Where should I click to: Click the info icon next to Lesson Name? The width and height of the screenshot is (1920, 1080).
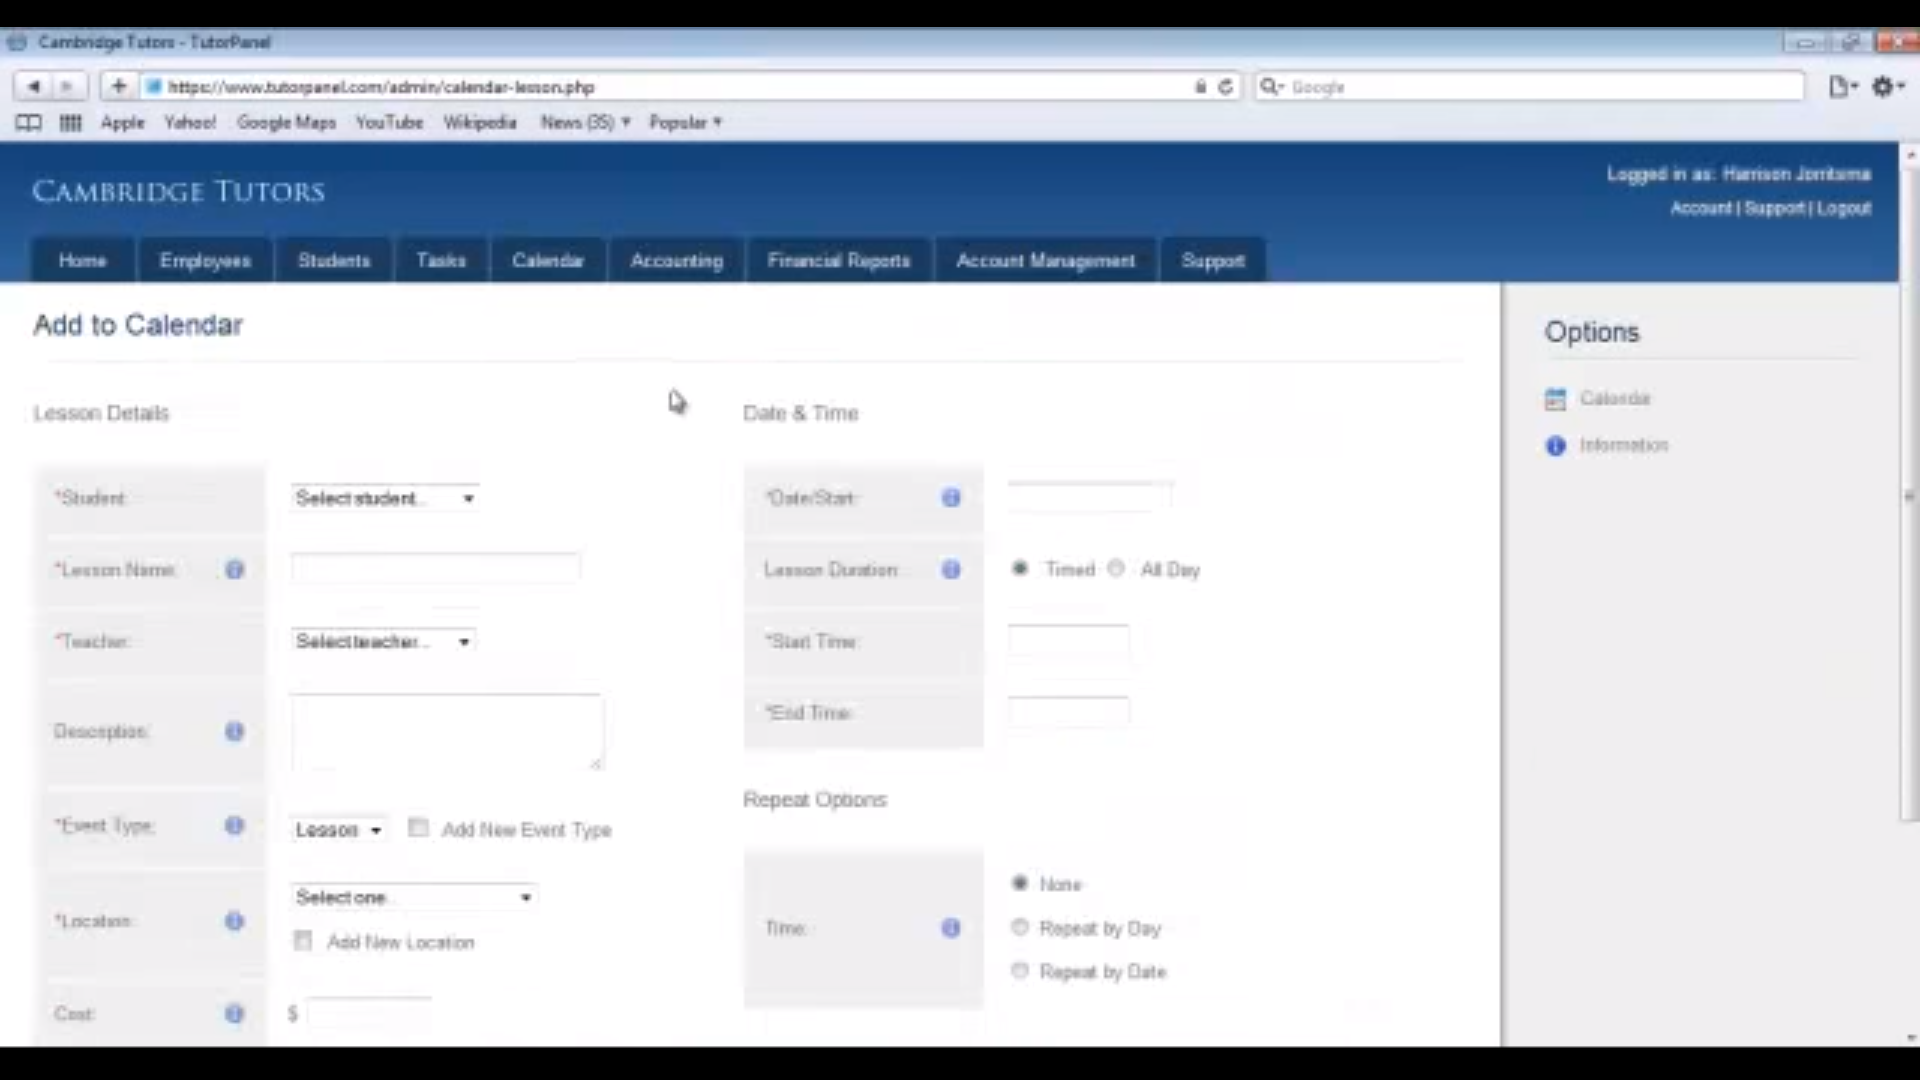[234, 569]
